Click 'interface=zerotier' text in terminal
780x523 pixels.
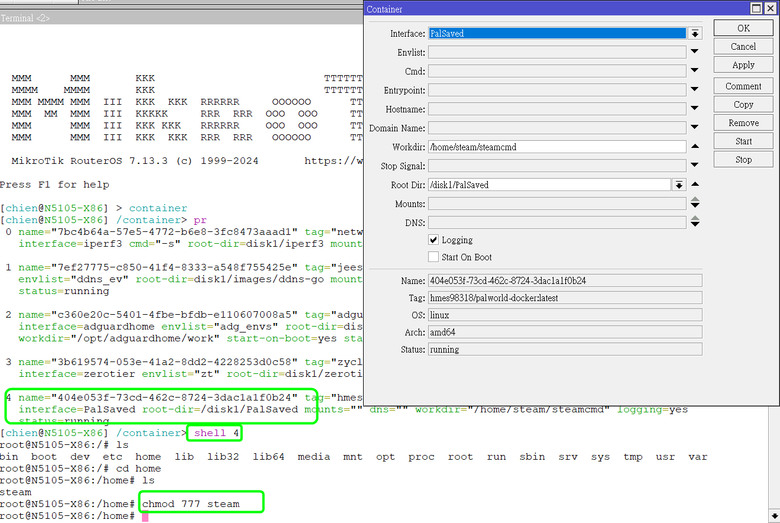point(77,374)
